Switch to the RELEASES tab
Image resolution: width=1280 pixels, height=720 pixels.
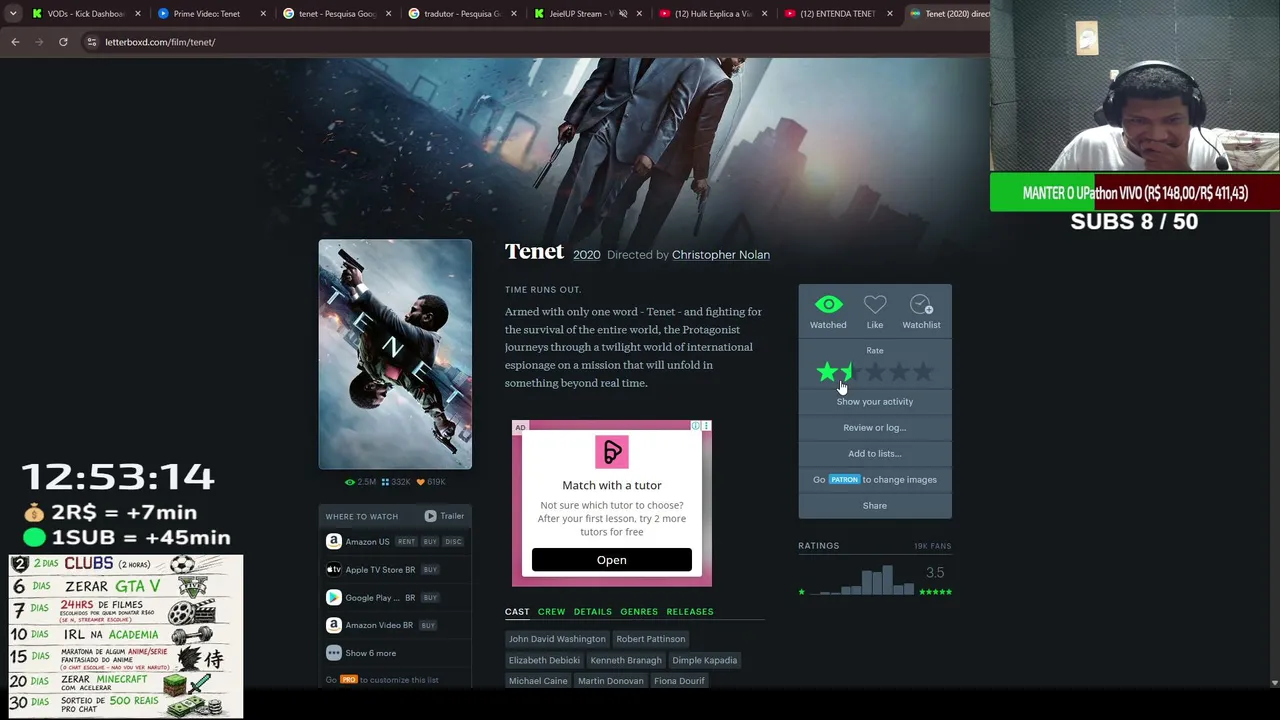coord(690,612)
